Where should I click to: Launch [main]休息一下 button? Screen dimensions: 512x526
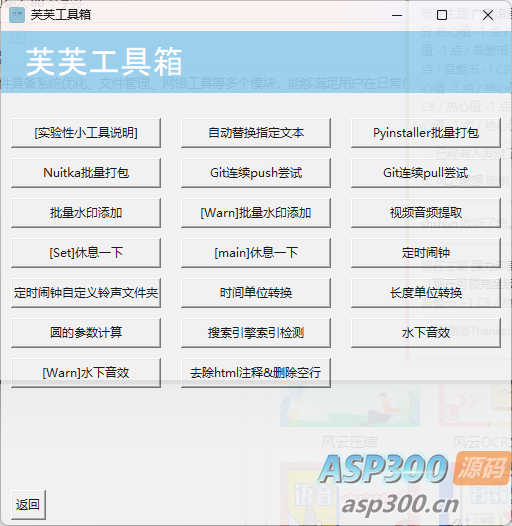click(256, 253)
